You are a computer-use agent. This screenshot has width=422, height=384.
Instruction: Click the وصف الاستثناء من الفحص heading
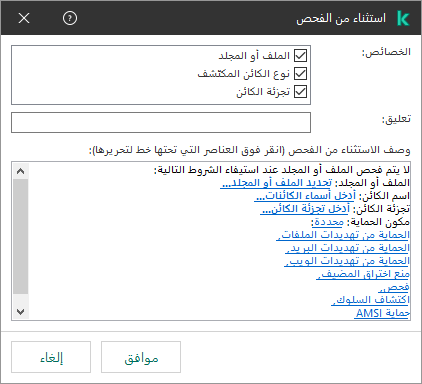click(249, 150)
